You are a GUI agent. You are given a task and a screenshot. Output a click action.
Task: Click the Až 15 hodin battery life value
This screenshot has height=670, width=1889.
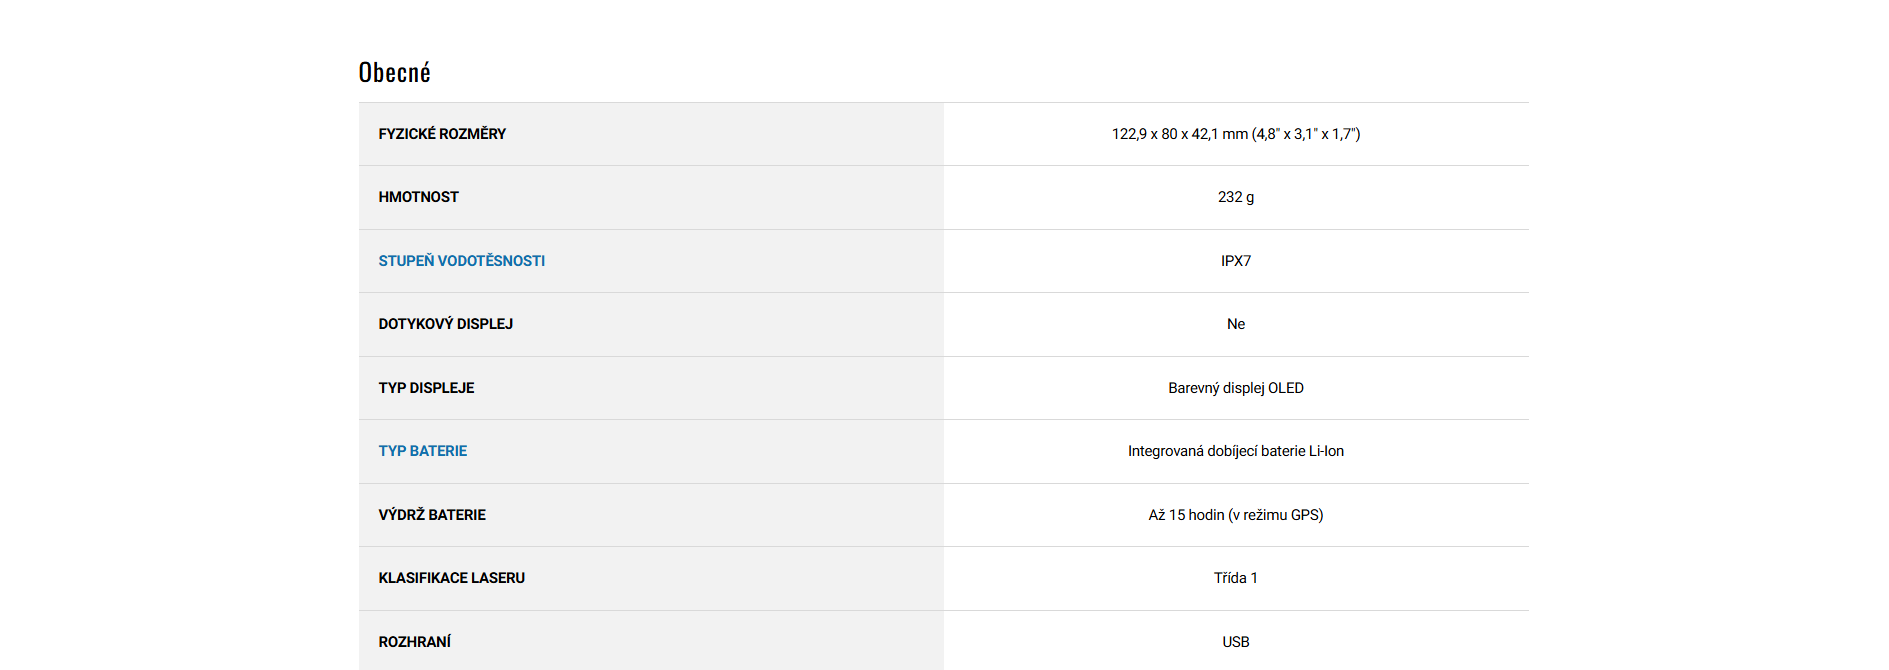coord(1235,515)
